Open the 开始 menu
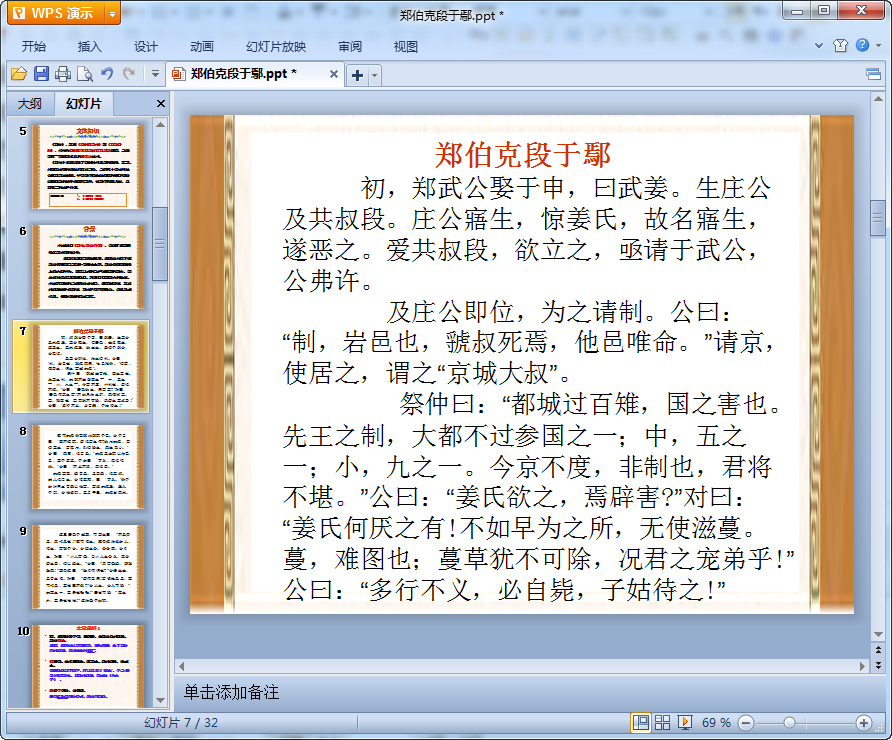This screenshot has height=740, width=892. tap(34, 47)
